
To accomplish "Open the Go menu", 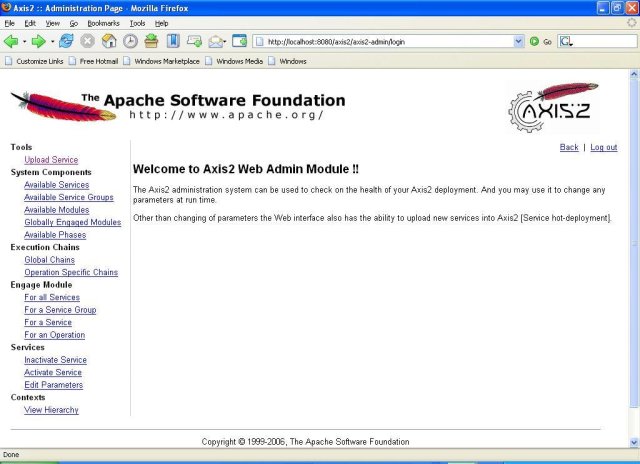I will click(x=73, y=23).
